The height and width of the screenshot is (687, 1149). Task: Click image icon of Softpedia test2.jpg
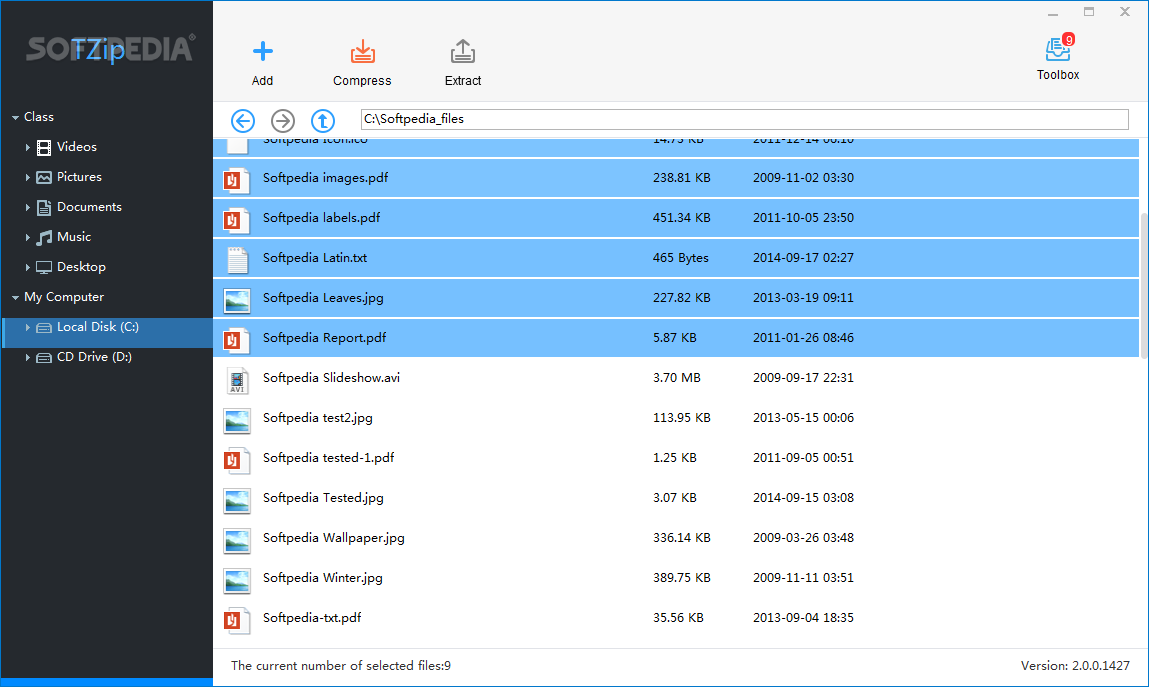(x=237, y=419)
